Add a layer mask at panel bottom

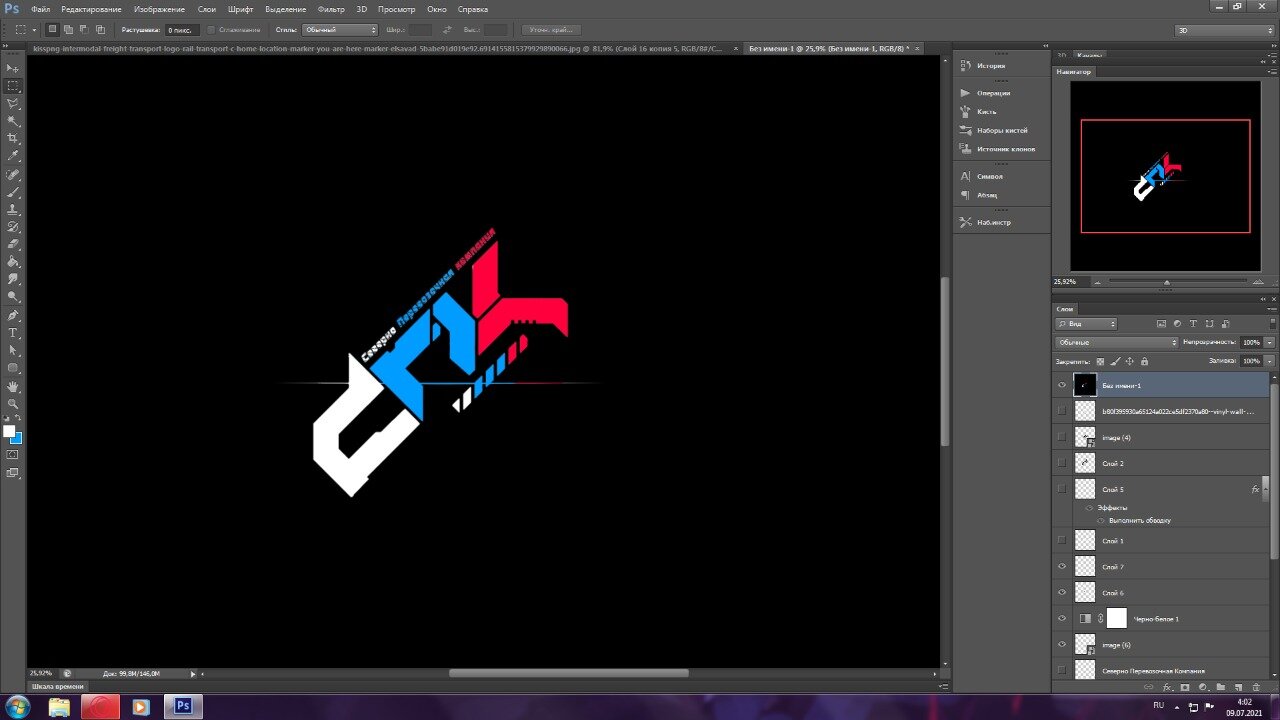tap(1185, 687)
